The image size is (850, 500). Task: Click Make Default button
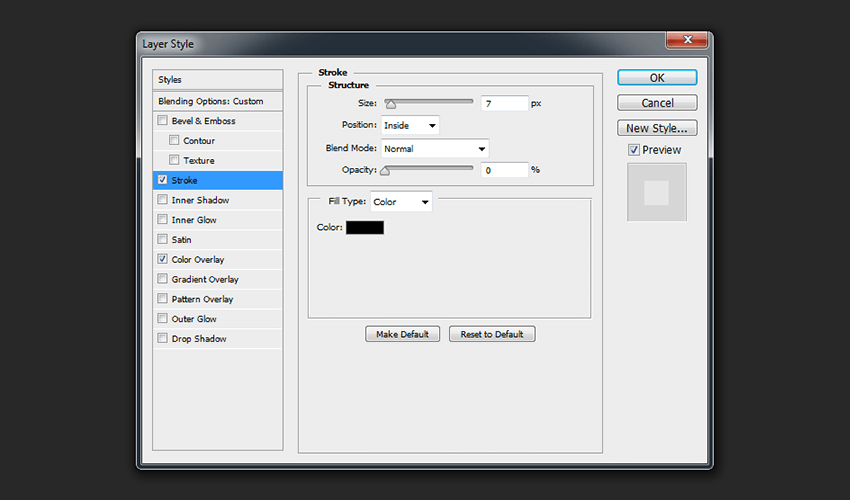coord(402,334)
